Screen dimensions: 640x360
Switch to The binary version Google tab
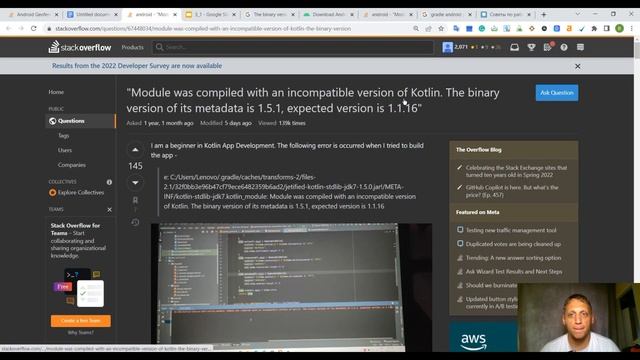click(269, 14)
